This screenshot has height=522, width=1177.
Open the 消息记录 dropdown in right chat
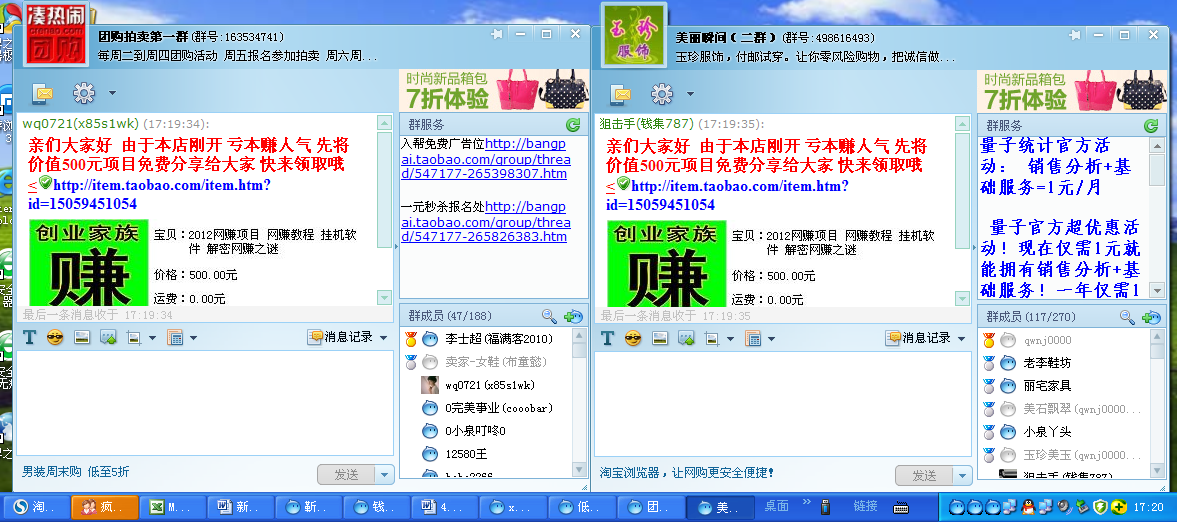(x=961, y=338)
